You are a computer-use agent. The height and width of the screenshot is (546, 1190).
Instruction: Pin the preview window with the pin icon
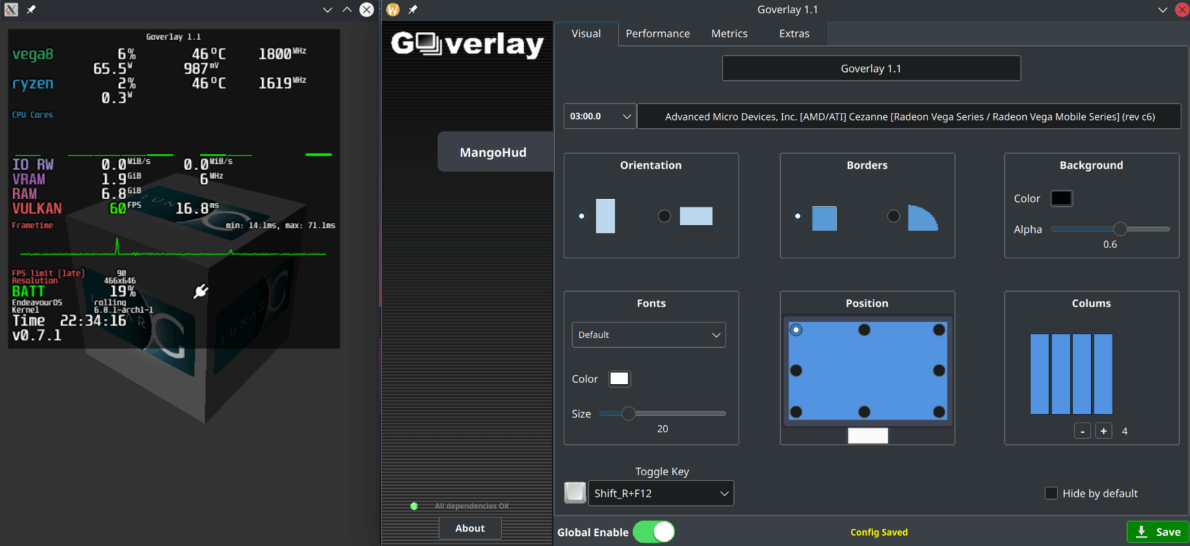31,10
